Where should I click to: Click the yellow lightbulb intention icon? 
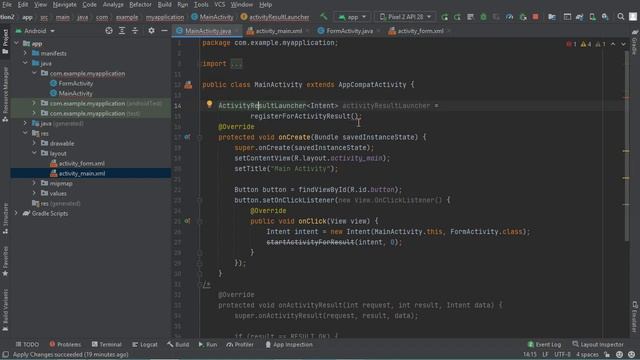point(209,104)
